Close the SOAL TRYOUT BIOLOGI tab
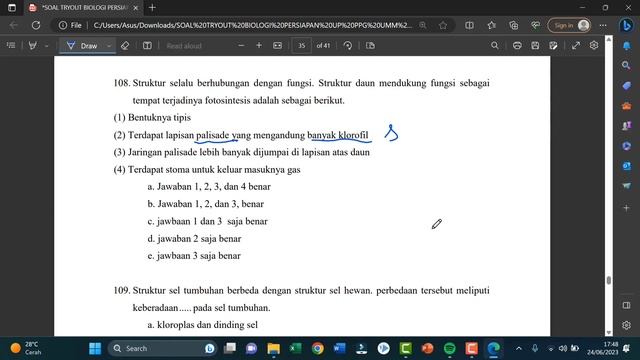 point(136,7)
